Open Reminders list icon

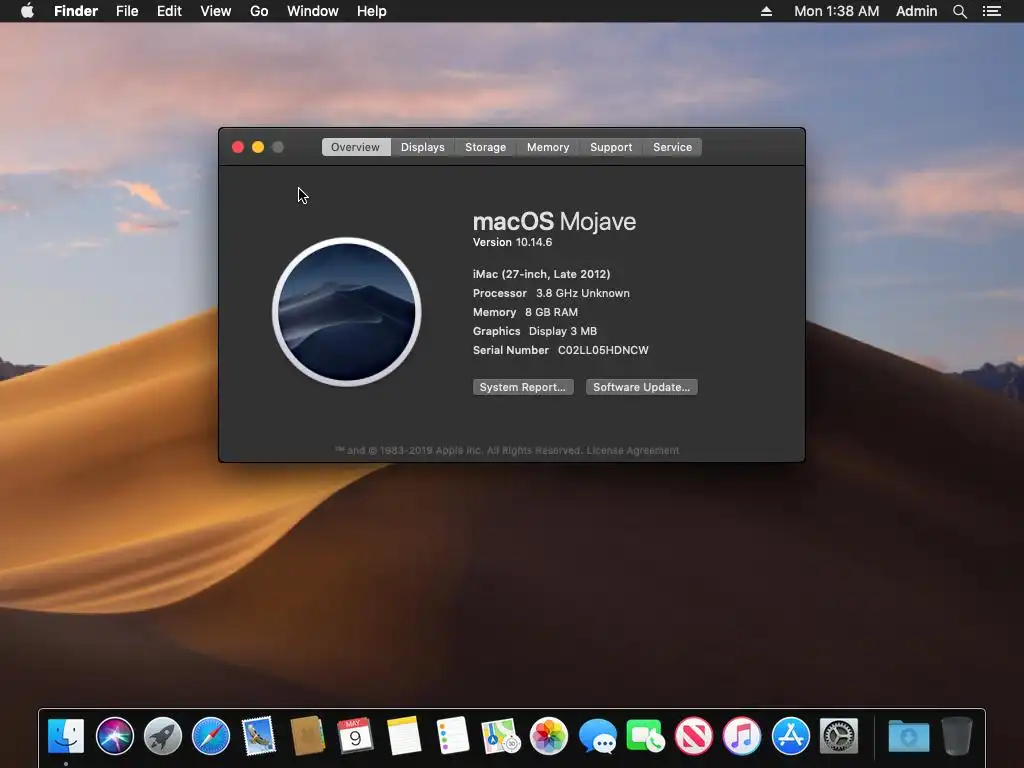click(452, 736)
